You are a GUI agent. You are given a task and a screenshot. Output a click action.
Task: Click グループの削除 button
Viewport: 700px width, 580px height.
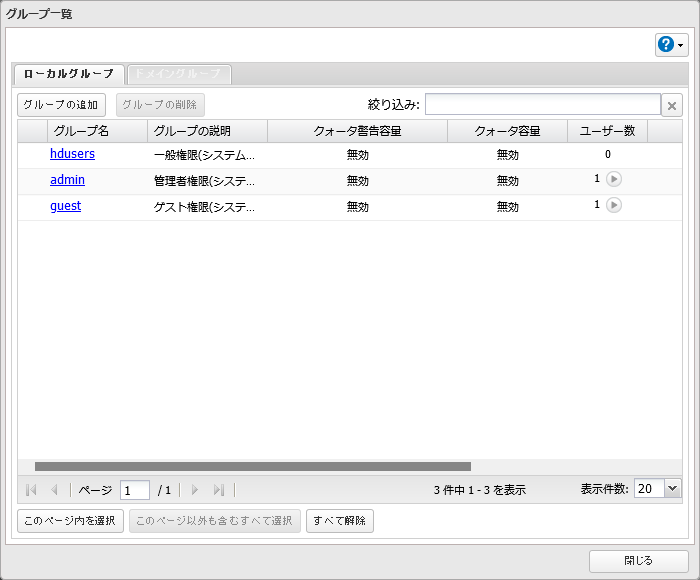pyautogui.click(x=160, y=105)
